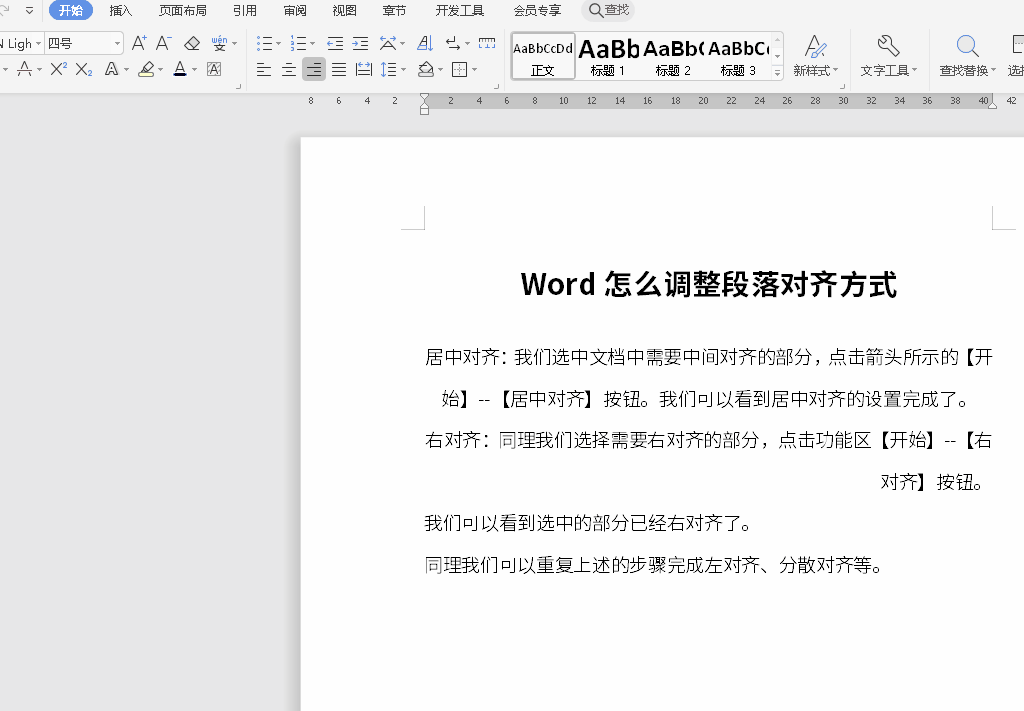This screenshot has width=1024, height=711.
Task: Switch to the 插入 ribbon tab
Action: pyautogui.click(x=120, y=11)
